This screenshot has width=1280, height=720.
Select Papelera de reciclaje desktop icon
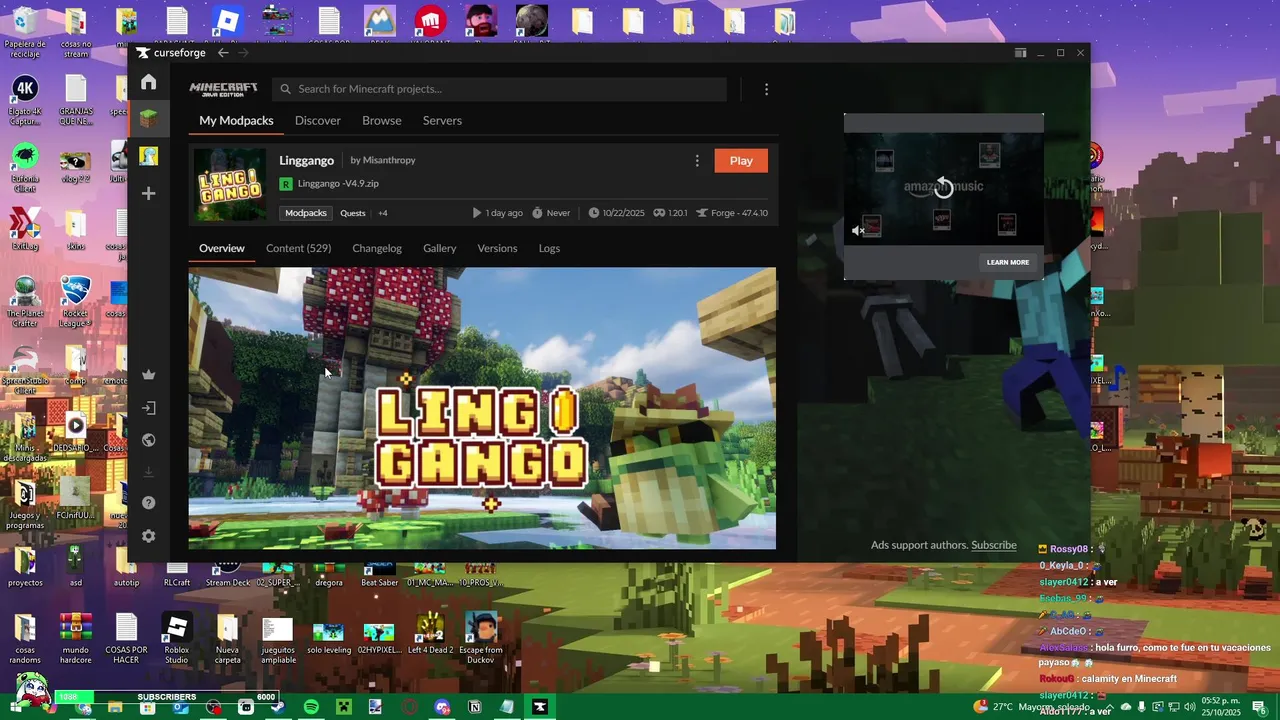(x=25, y=33)
